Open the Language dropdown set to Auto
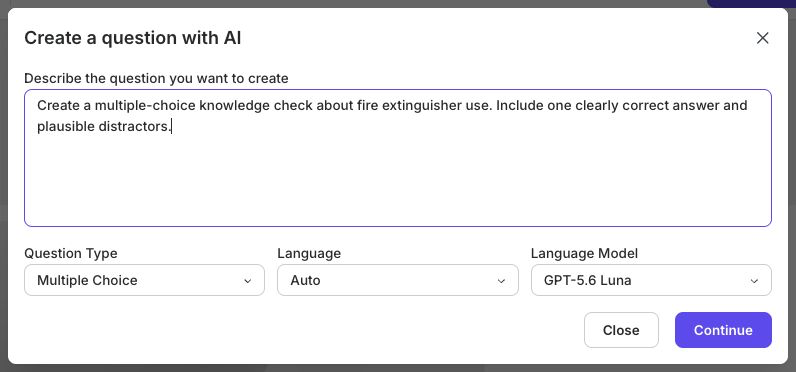The image size is (796, 372). (397, 280)
